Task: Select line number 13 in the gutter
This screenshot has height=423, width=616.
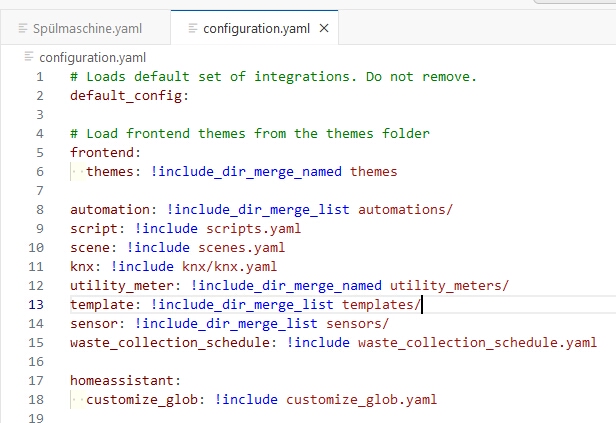Action: click(x=36, y=304)
